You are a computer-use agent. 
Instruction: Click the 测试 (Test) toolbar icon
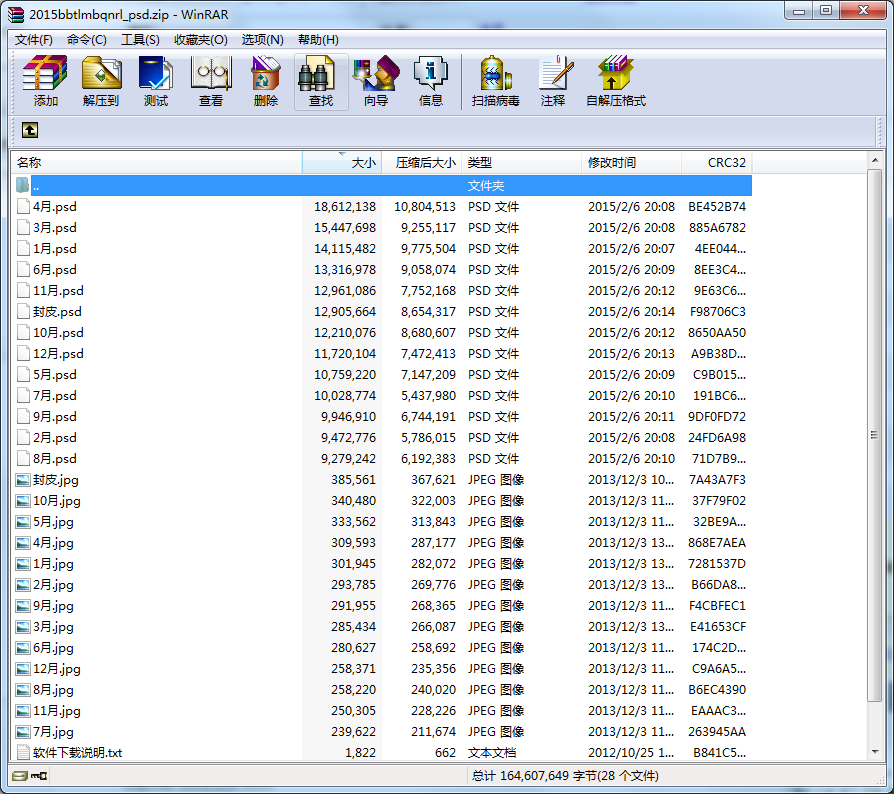click(x=156, y=73)
